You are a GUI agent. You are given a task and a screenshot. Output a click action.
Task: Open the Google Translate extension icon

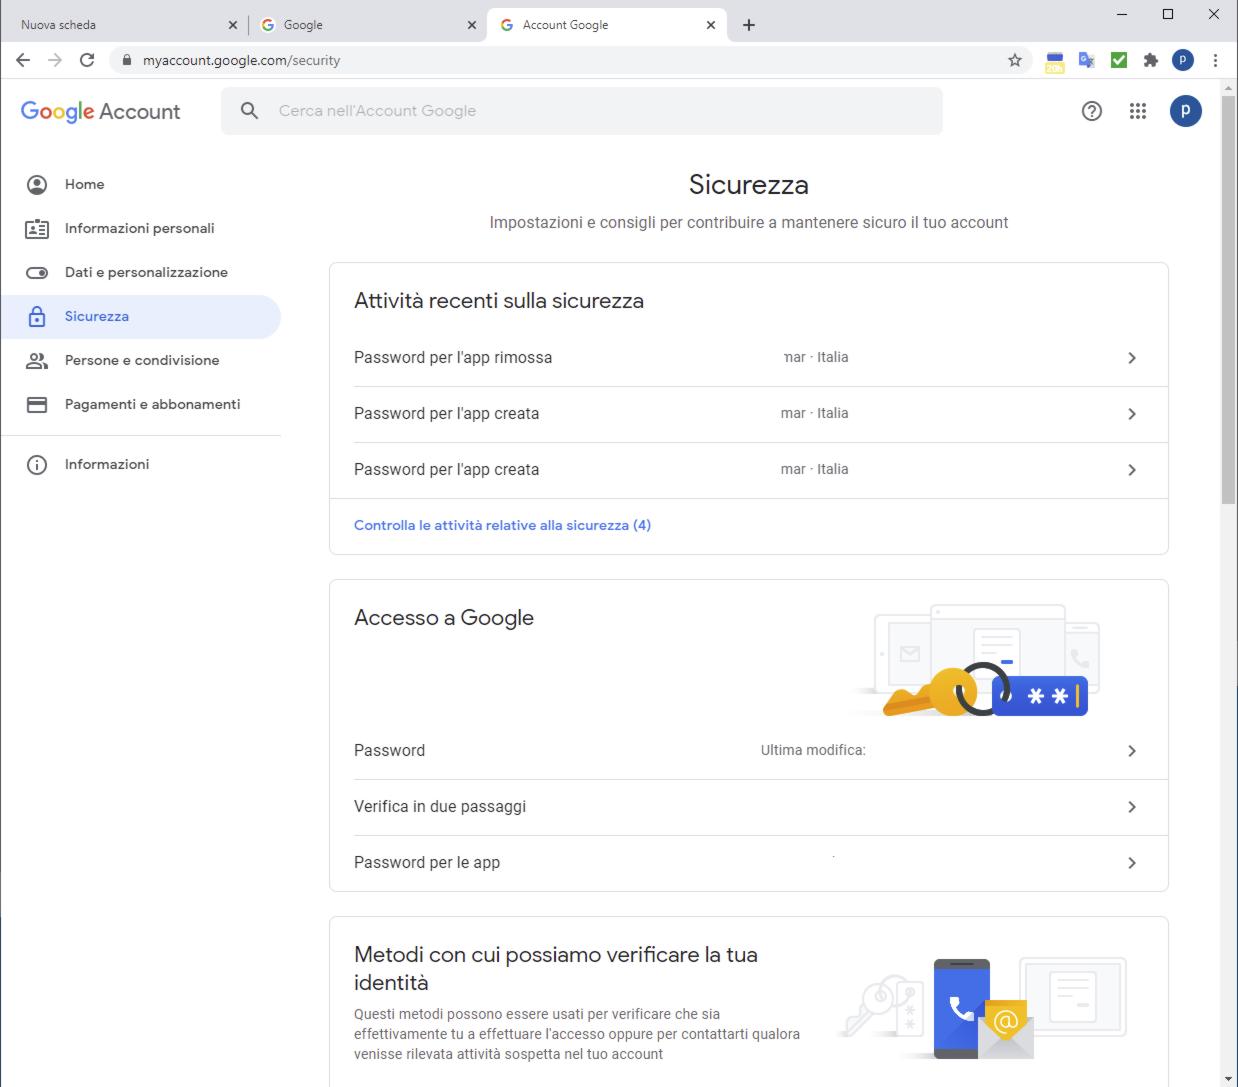tap(1086, 60)
